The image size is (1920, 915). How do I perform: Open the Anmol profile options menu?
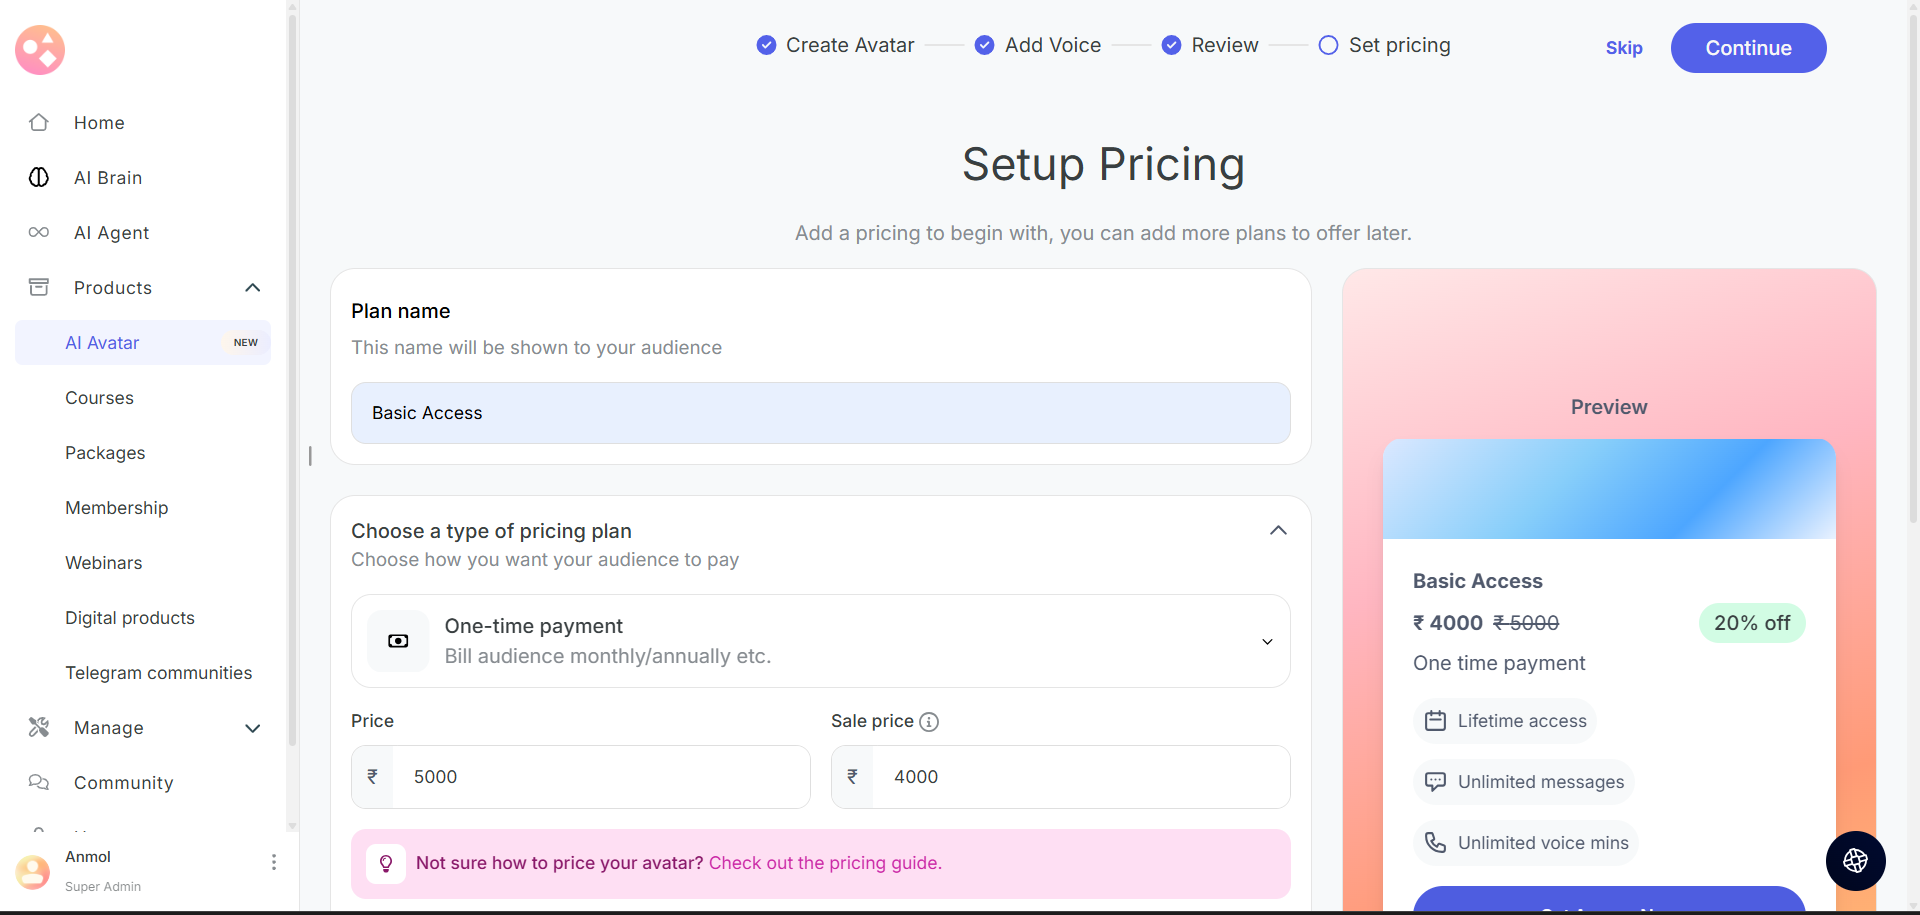pyautogui.click(x=274, y=862)
